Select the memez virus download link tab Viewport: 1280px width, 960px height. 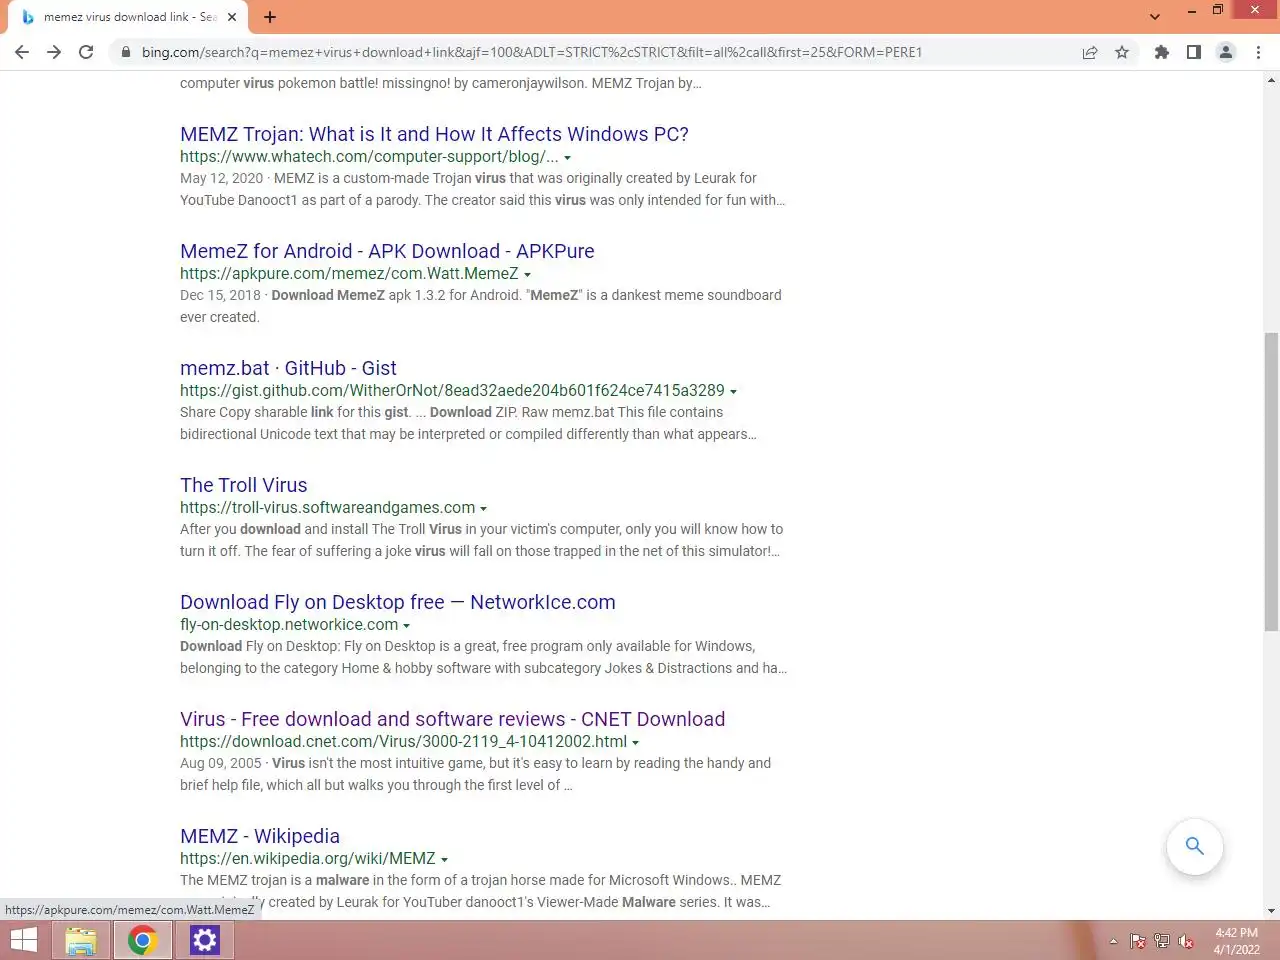pyautogui.click(x=129, y=17)
